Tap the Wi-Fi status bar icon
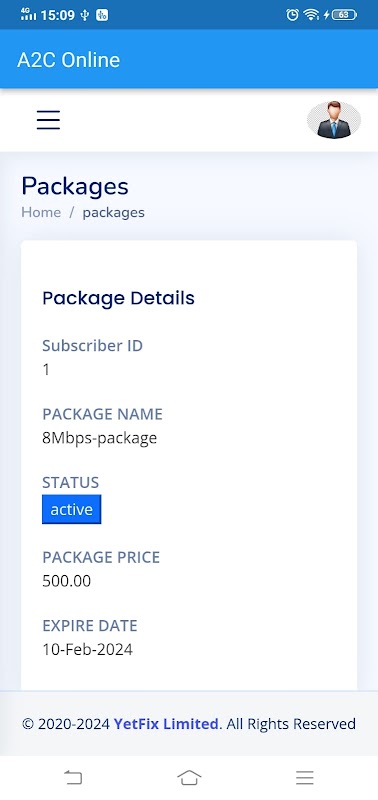This screenshot has width=378, height=800. [x=311, y=15]
